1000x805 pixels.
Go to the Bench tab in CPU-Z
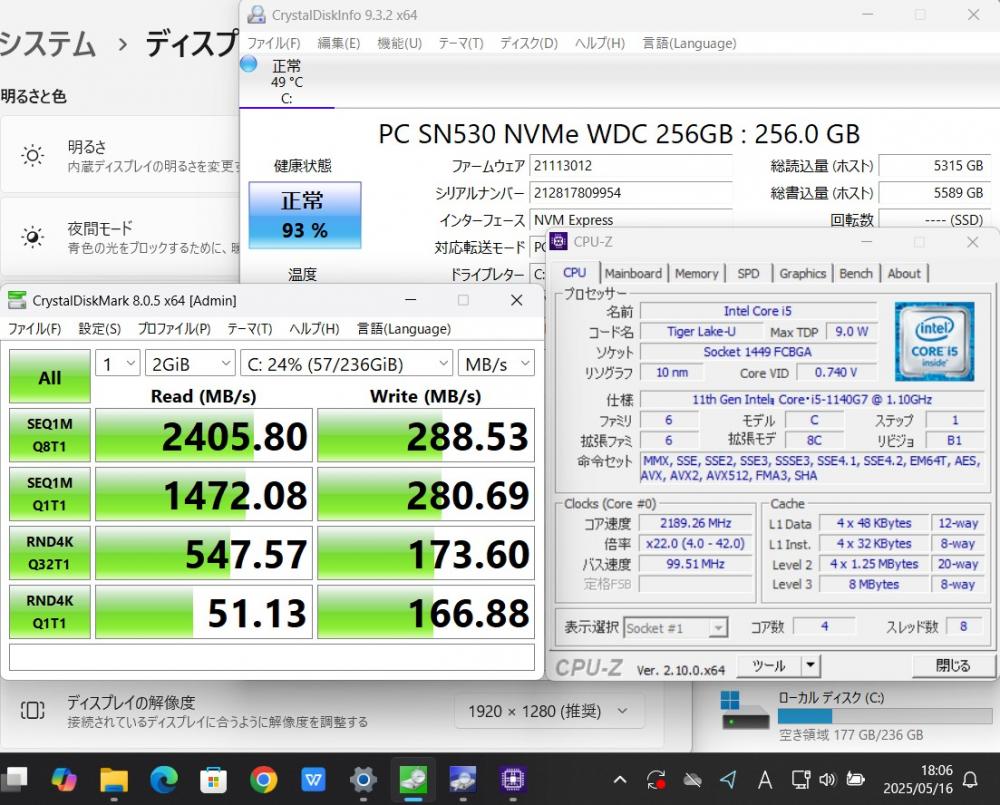click(856, 274)
